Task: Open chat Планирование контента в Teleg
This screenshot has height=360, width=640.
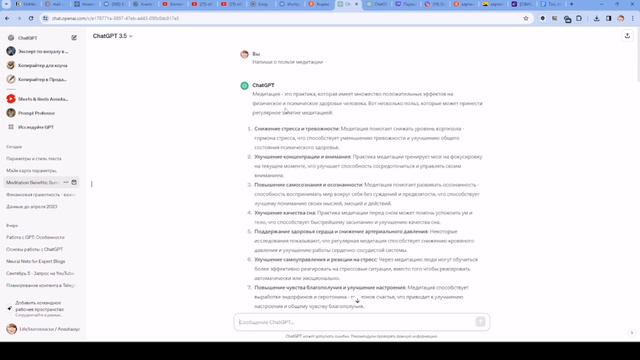Action: tap(42, 285)
